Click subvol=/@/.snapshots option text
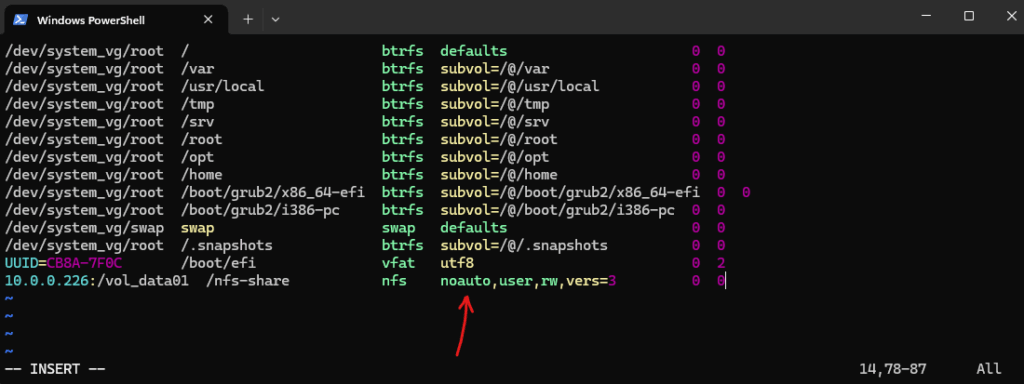 [x=524, y=246]
